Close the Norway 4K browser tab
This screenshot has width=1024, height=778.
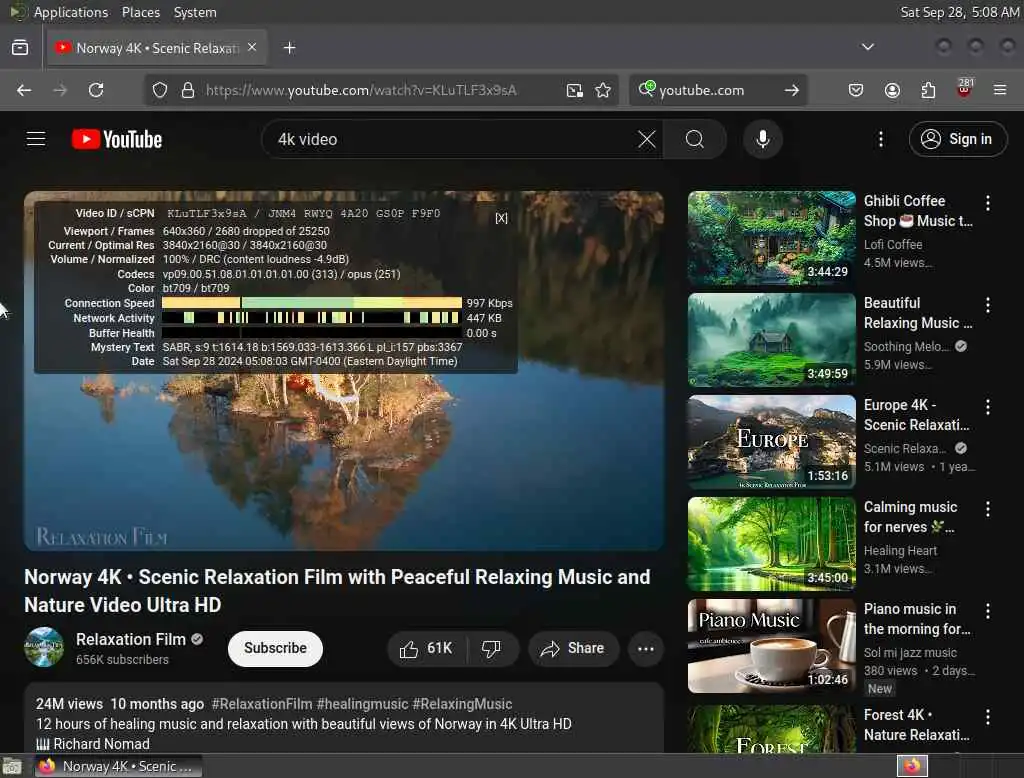click(x=252, y=48)
